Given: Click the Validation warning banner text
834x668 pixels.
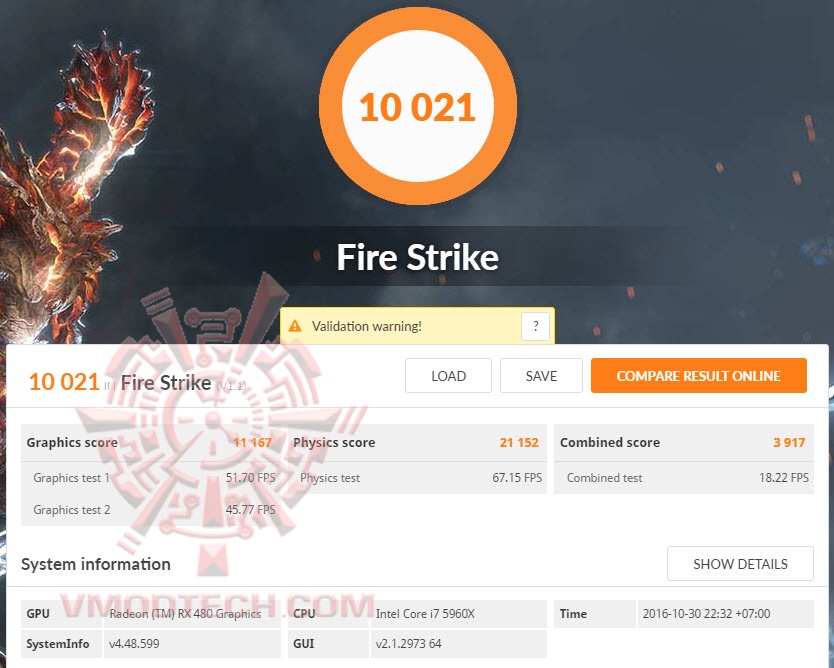Looking at the screenshot, I should pos(366,326).
